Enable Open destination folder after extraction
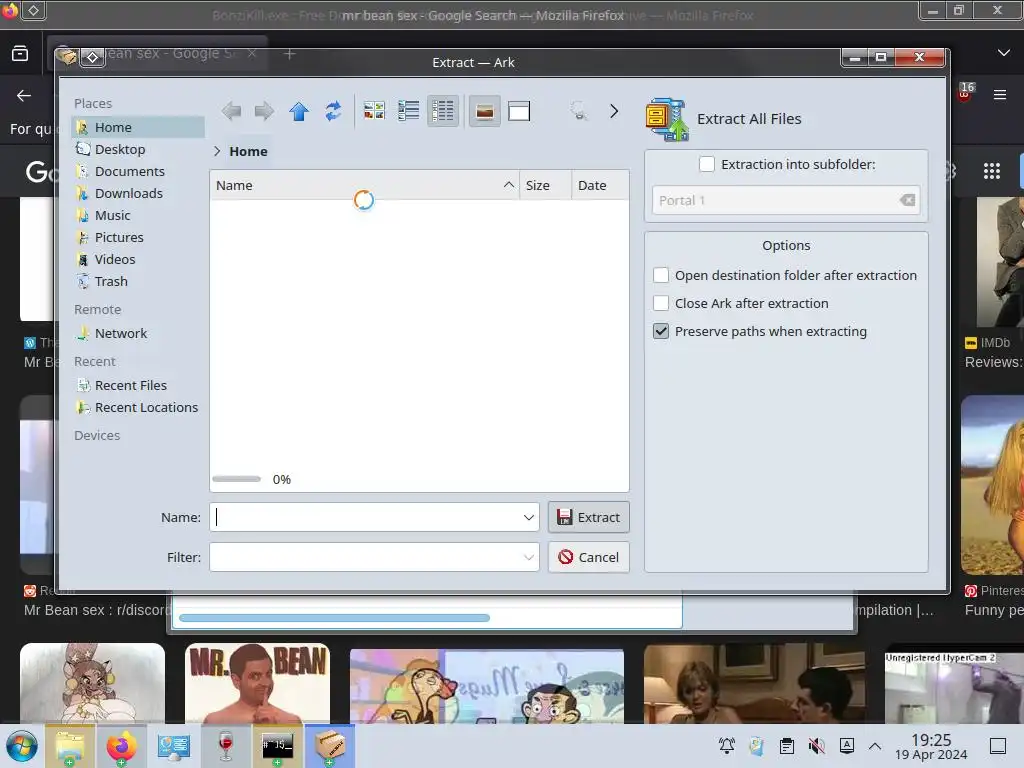Image resolution: width=1024 pixels, height=768 pixels. click(x=661, y=276)
